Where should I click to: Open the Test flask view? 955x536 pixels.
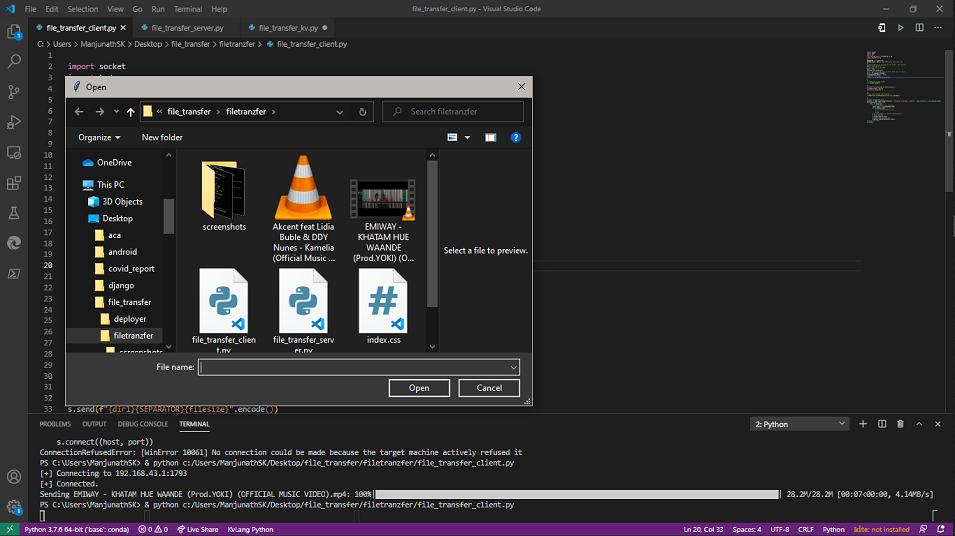[14, 213]
